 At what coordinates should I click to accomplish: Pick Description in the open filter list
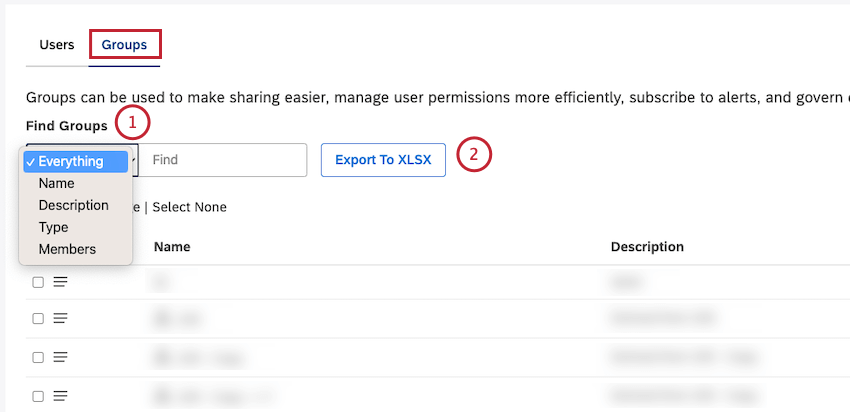tap(73, 205)
